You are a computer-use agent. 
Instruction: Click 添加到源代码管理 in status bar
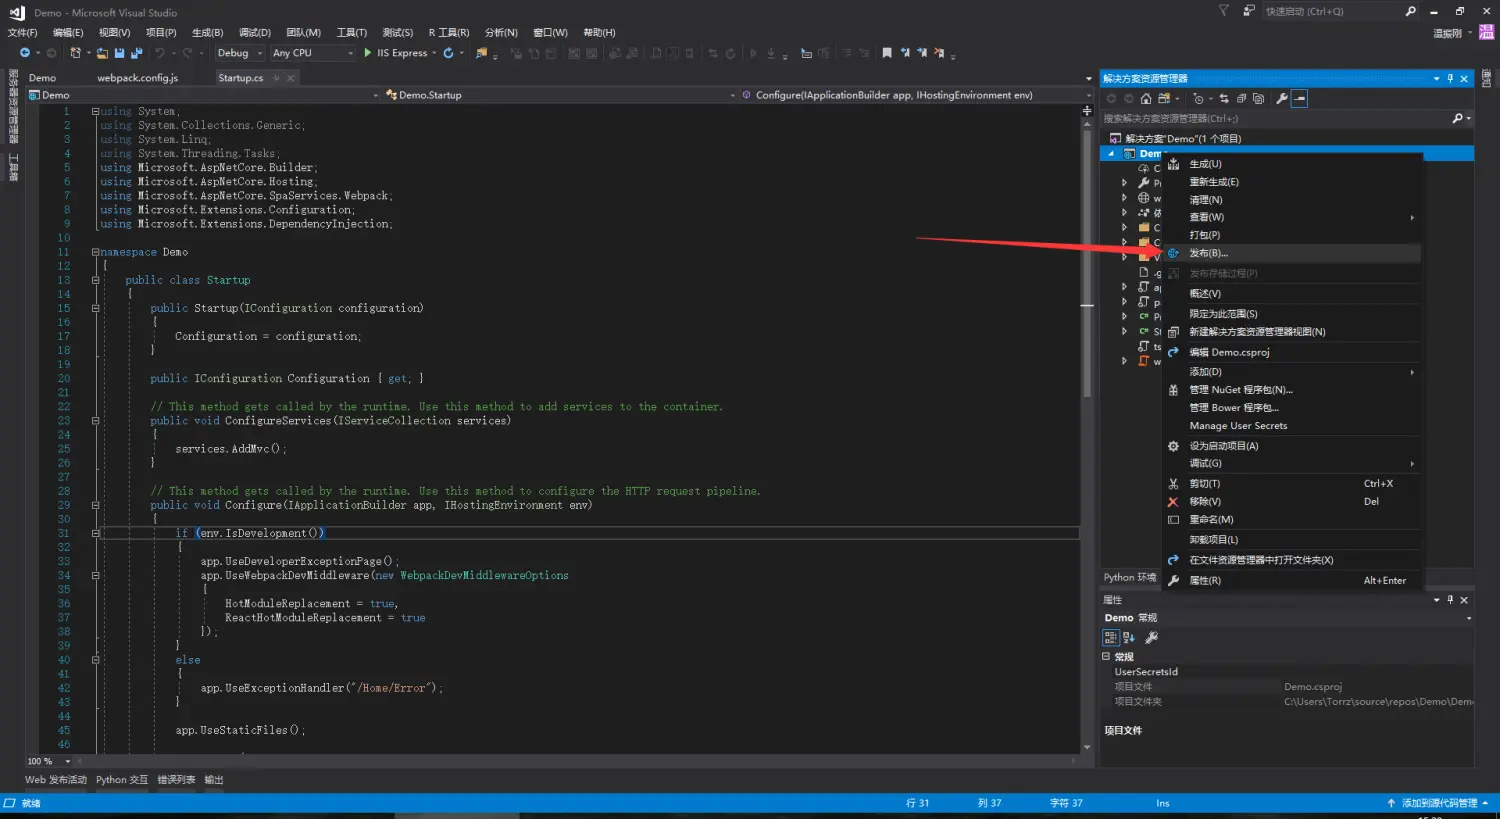(1438, 803)
